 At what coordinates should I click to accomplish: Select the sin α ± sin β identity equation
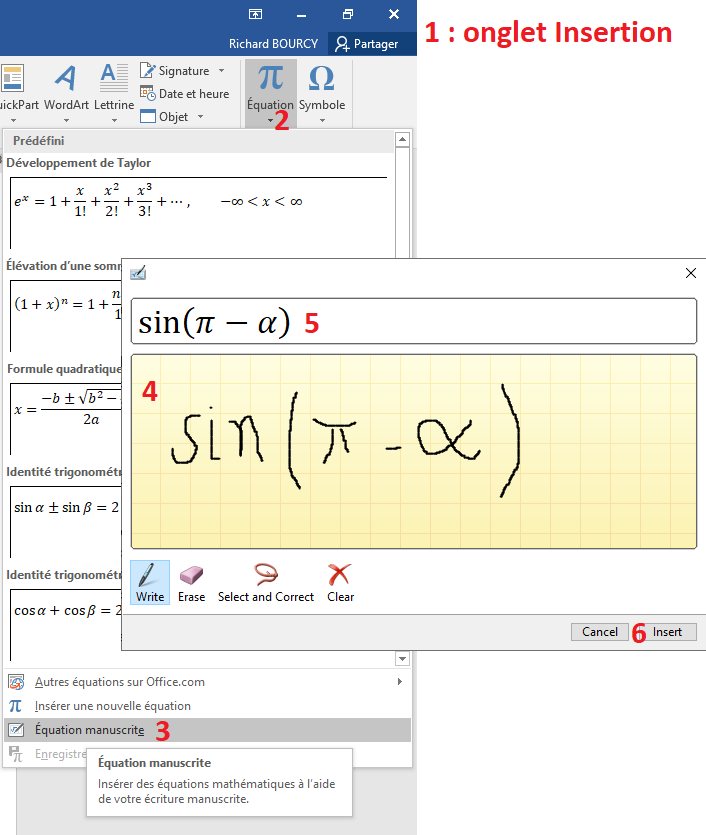pos(65,522)
